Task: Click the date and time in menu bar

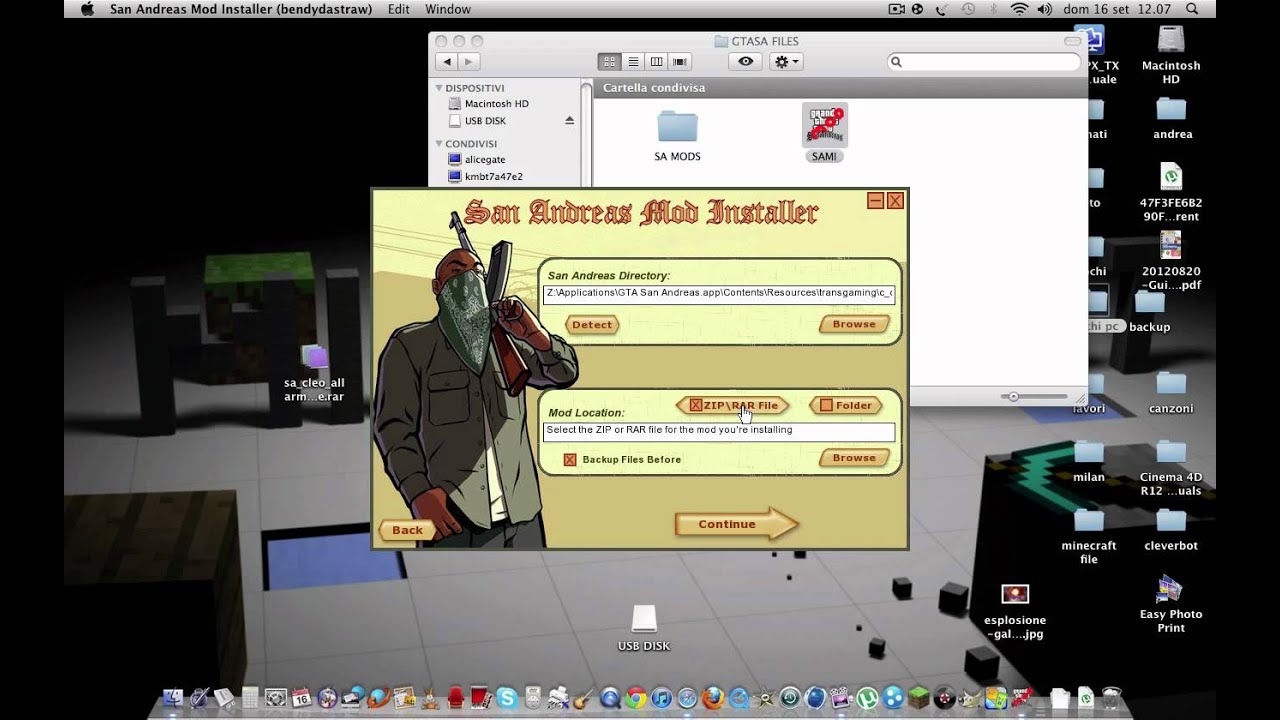Action: pyautogui.click(x=1117, y=9)
